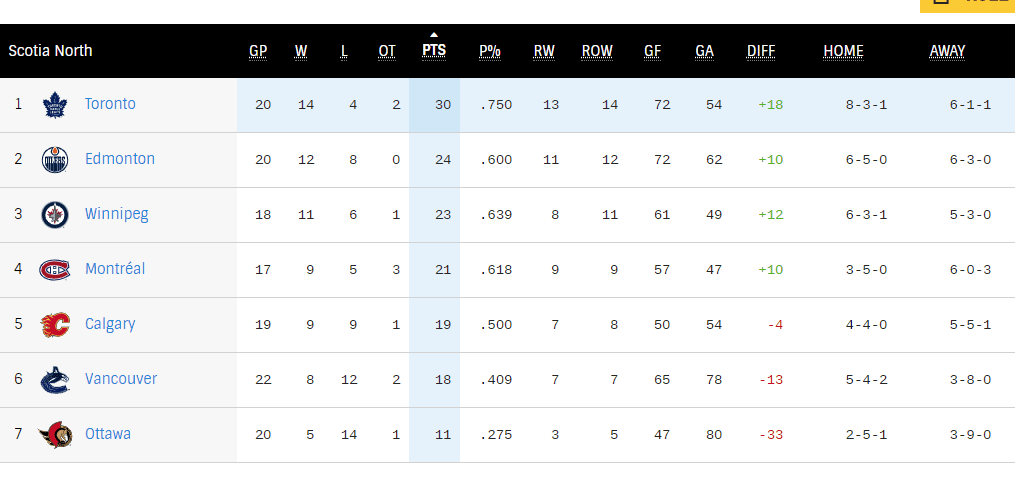This screenshot has width=1015, height=492.
Task: Open the Edmonton team link
Action: [x=120, y=159]
